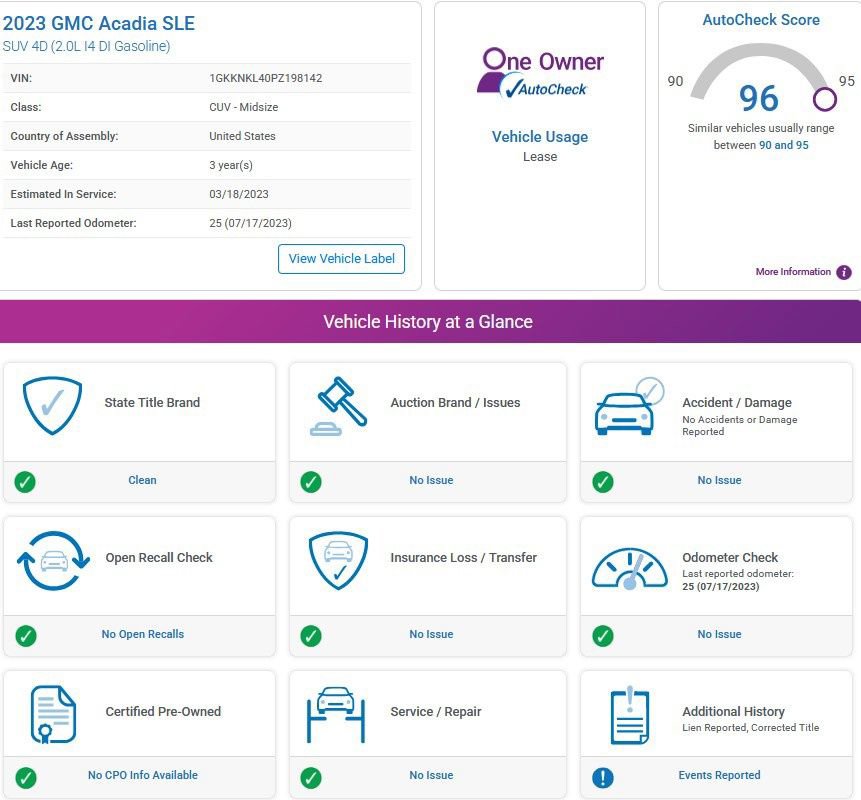Click the State Title Brand heading
This screenshot has height=800, width=861.
pos(152,402)
